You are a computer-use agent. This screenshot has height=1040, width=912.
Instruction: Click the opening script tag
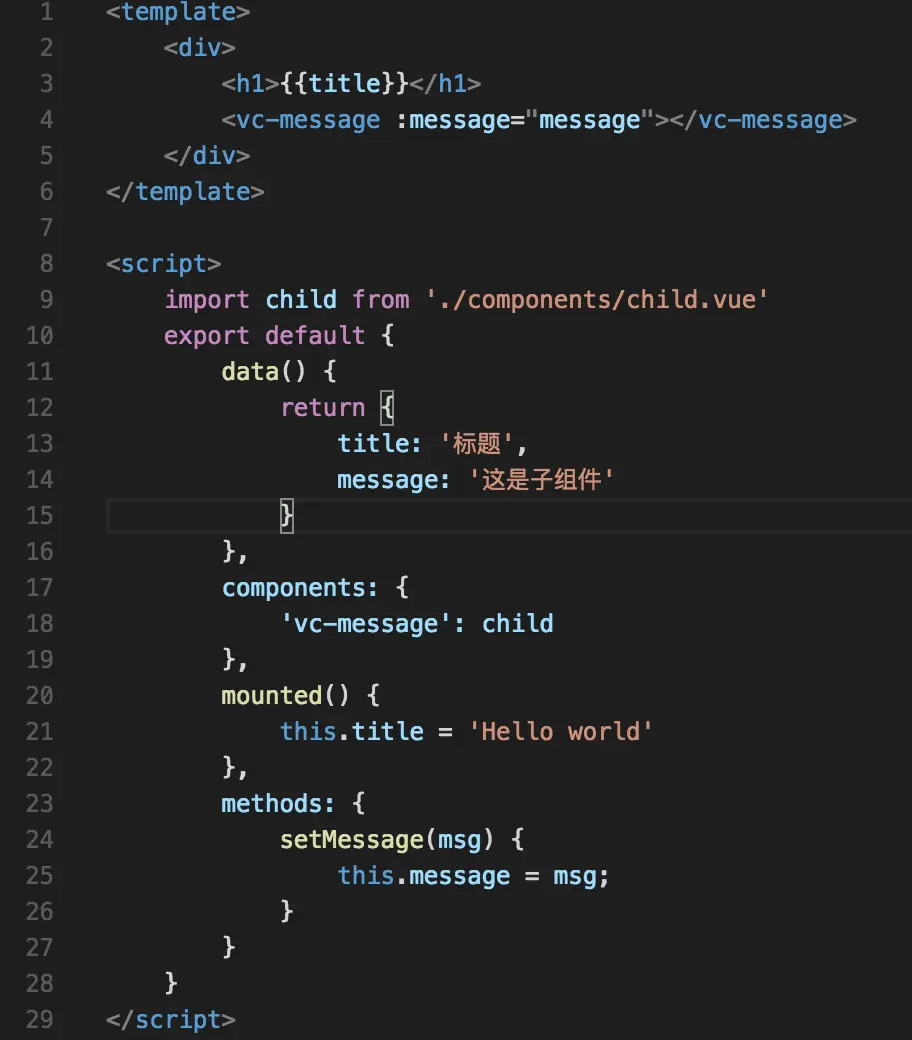163,264
